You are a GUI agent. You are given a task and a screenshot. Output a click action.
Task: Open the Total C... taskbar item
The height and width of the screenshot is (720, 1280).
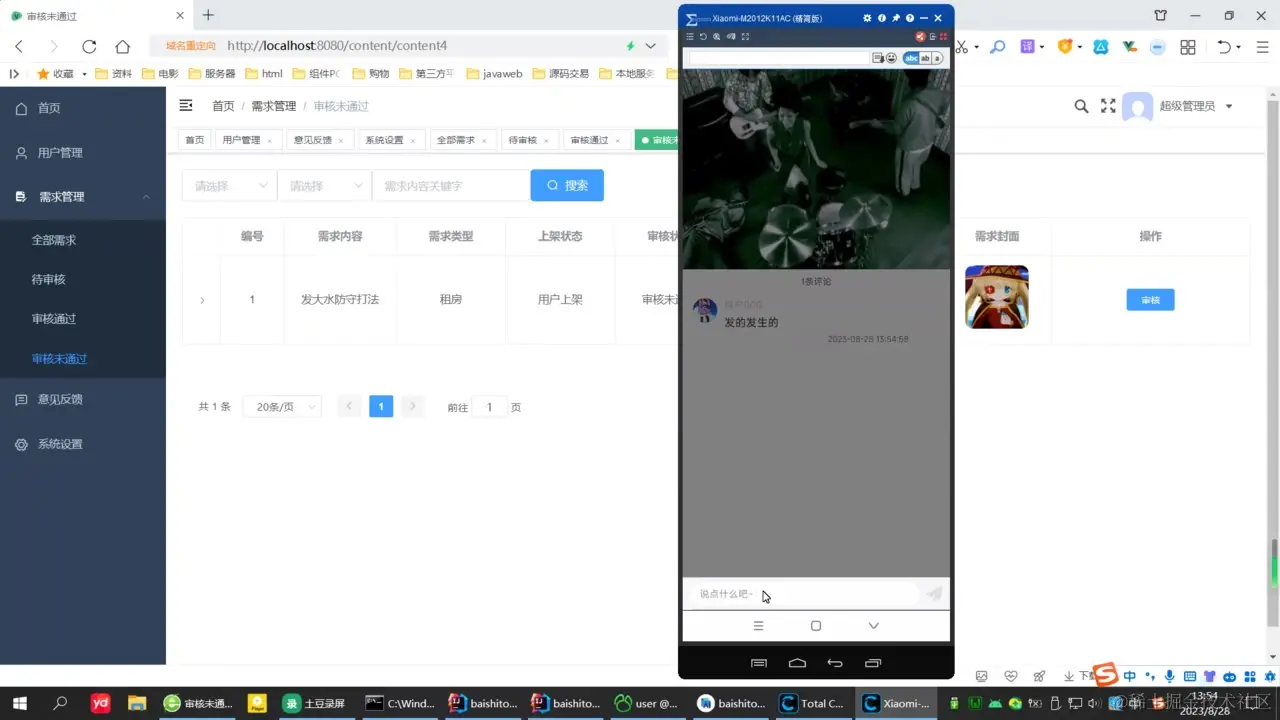point(813,703)
